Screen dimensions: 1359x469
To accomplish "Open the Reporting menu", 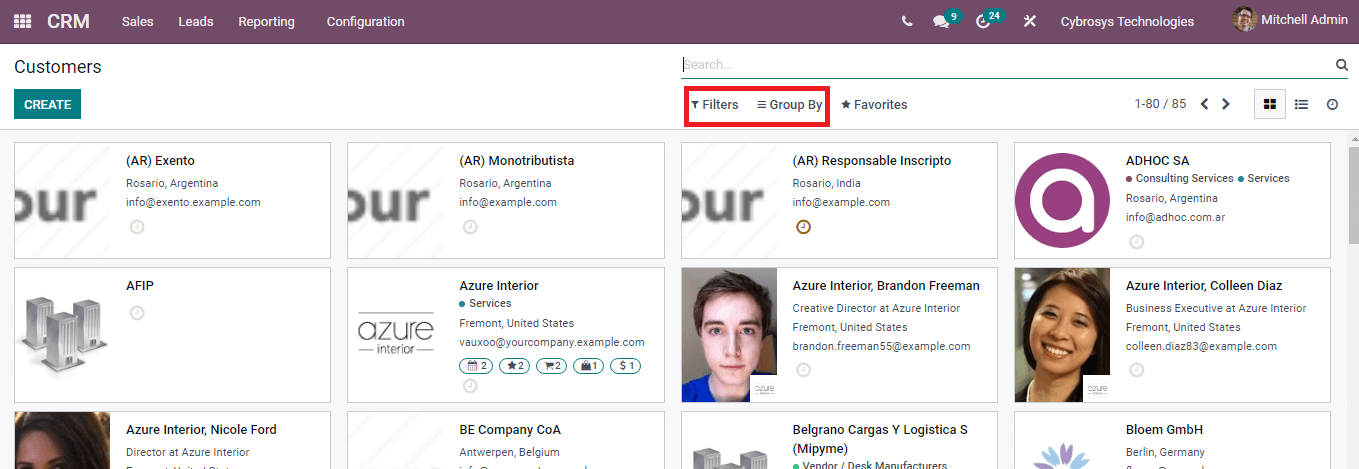I will 266,21.
